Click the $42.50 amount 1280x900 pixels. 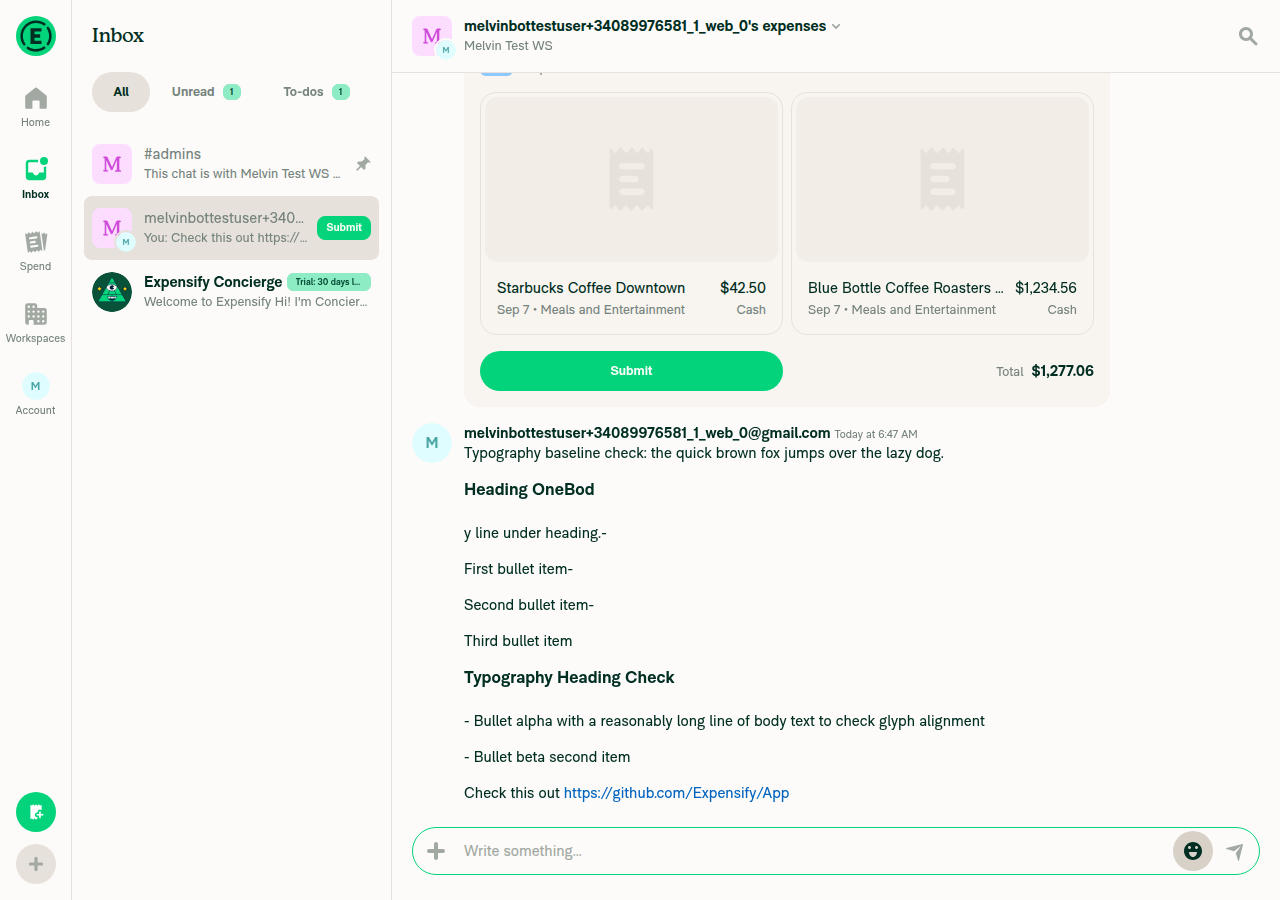(743, 288)
